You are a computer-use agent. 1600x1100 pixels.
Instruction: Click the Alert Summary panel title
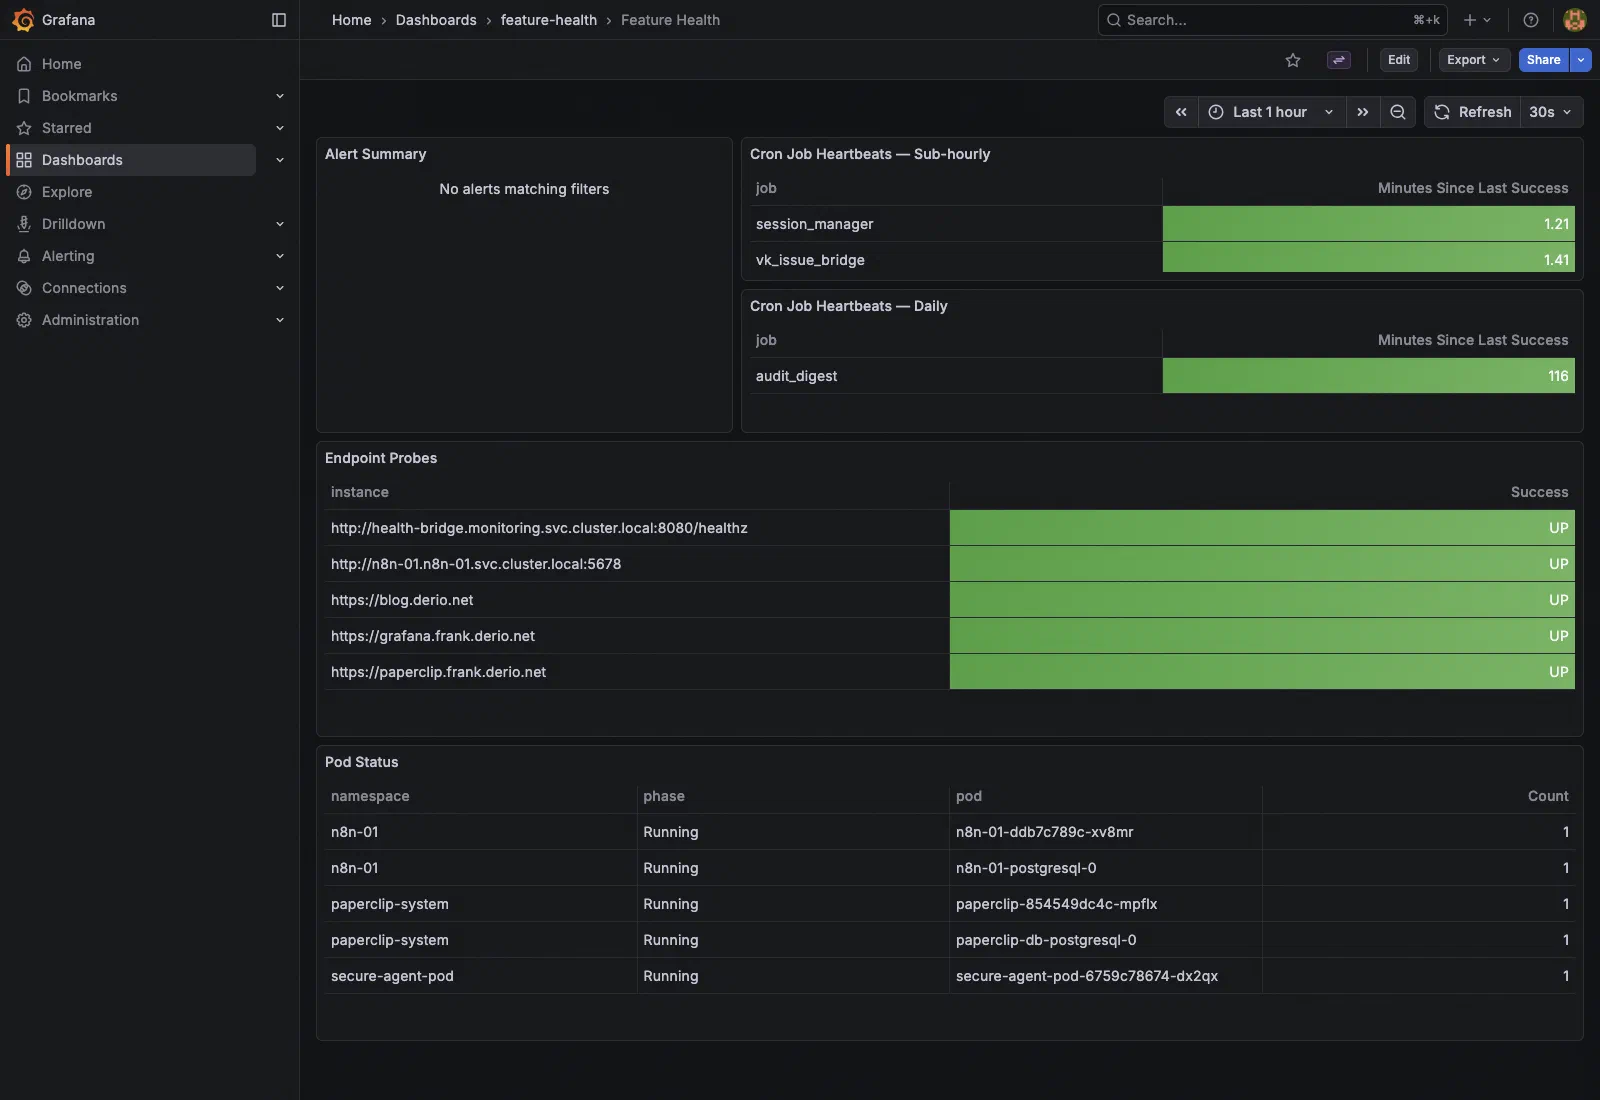point(376,154)
